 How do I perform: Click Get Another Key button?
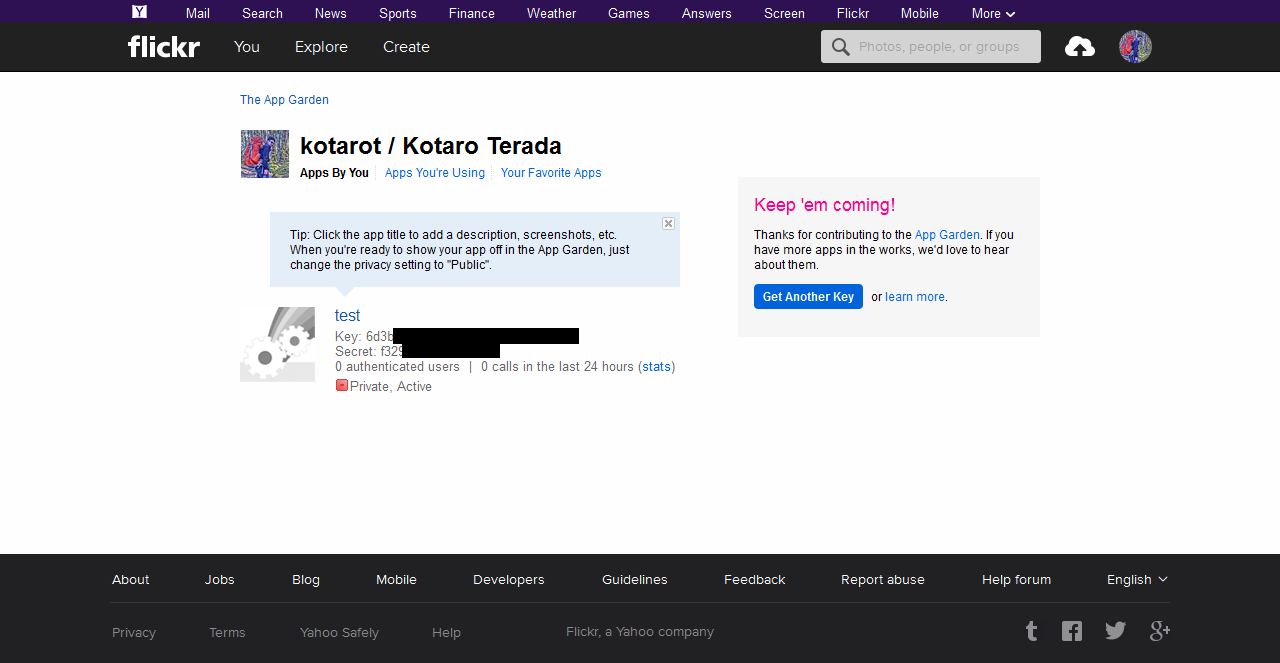(x=808, y=296)
